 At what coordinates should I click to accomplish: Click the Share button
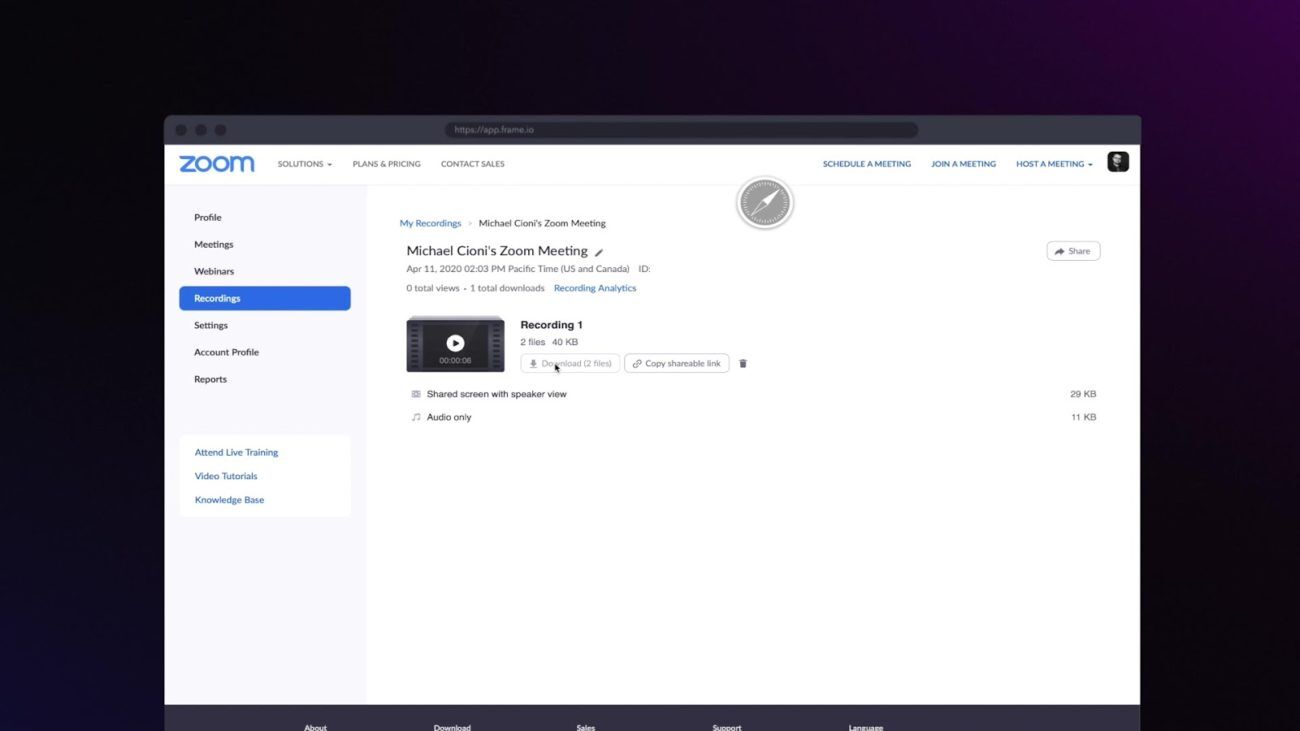[x=1072, y=250]
